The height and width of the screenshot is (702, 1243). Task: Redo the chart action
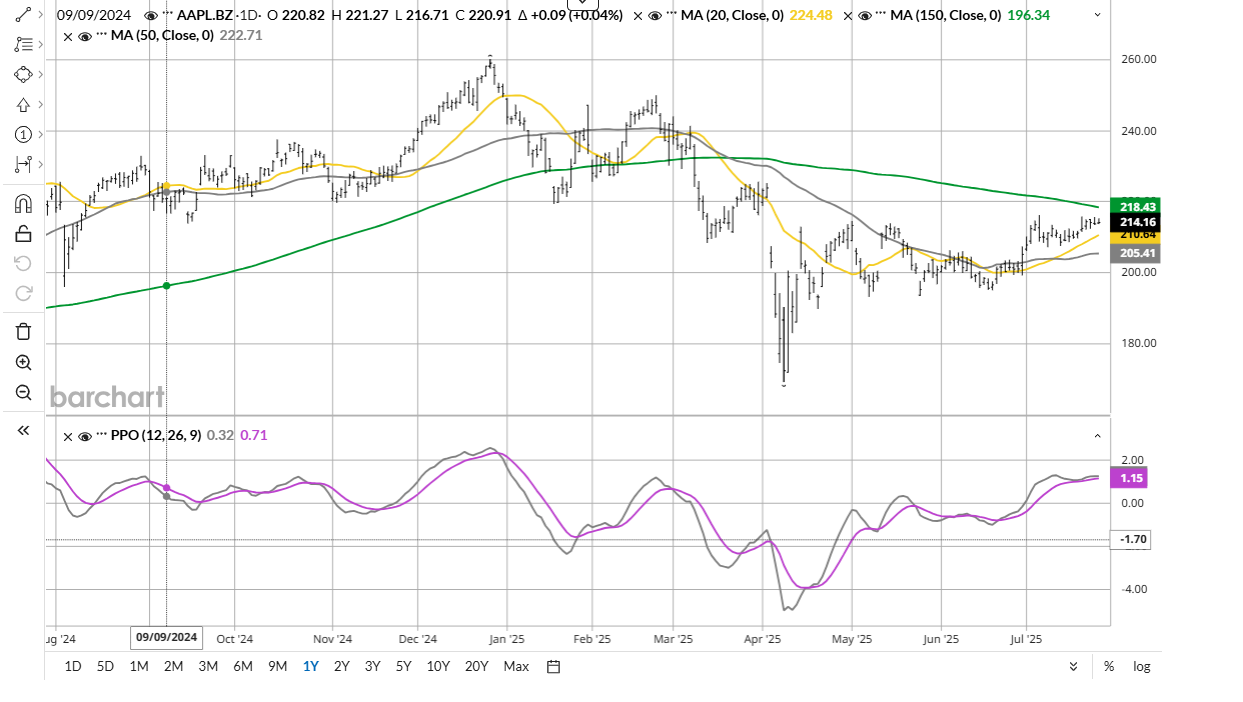[x=24, y=294]
